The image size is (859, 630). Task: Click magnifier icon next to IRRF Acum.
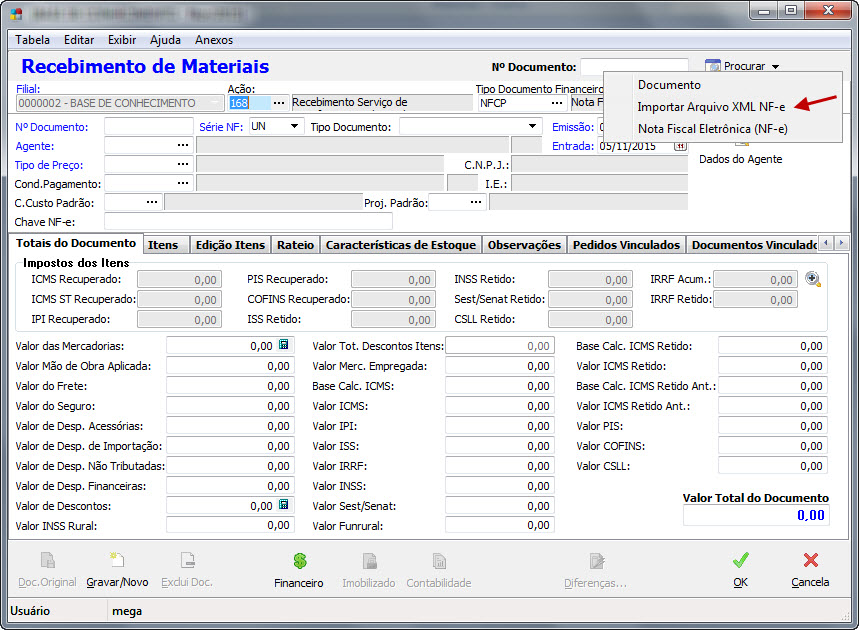813,279
